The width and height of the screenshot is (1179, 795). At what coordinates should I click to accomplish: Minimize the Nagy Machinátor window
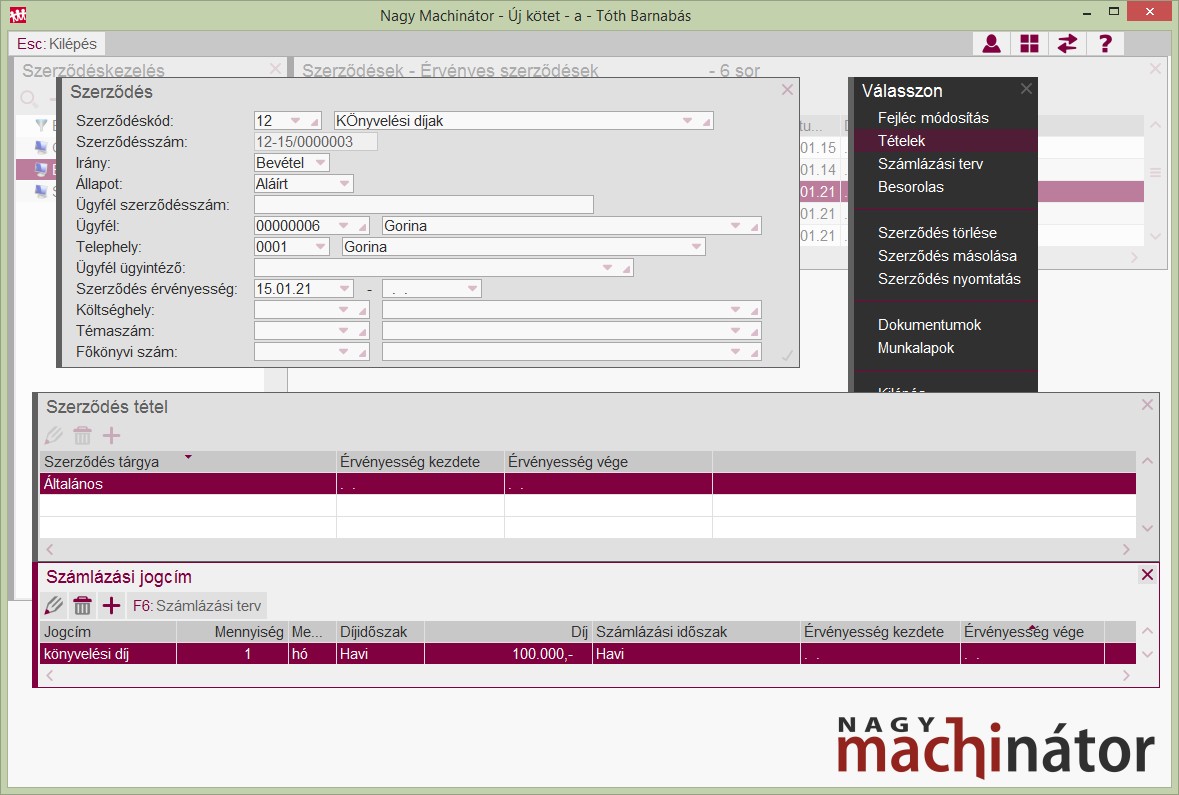point(1087,14)
